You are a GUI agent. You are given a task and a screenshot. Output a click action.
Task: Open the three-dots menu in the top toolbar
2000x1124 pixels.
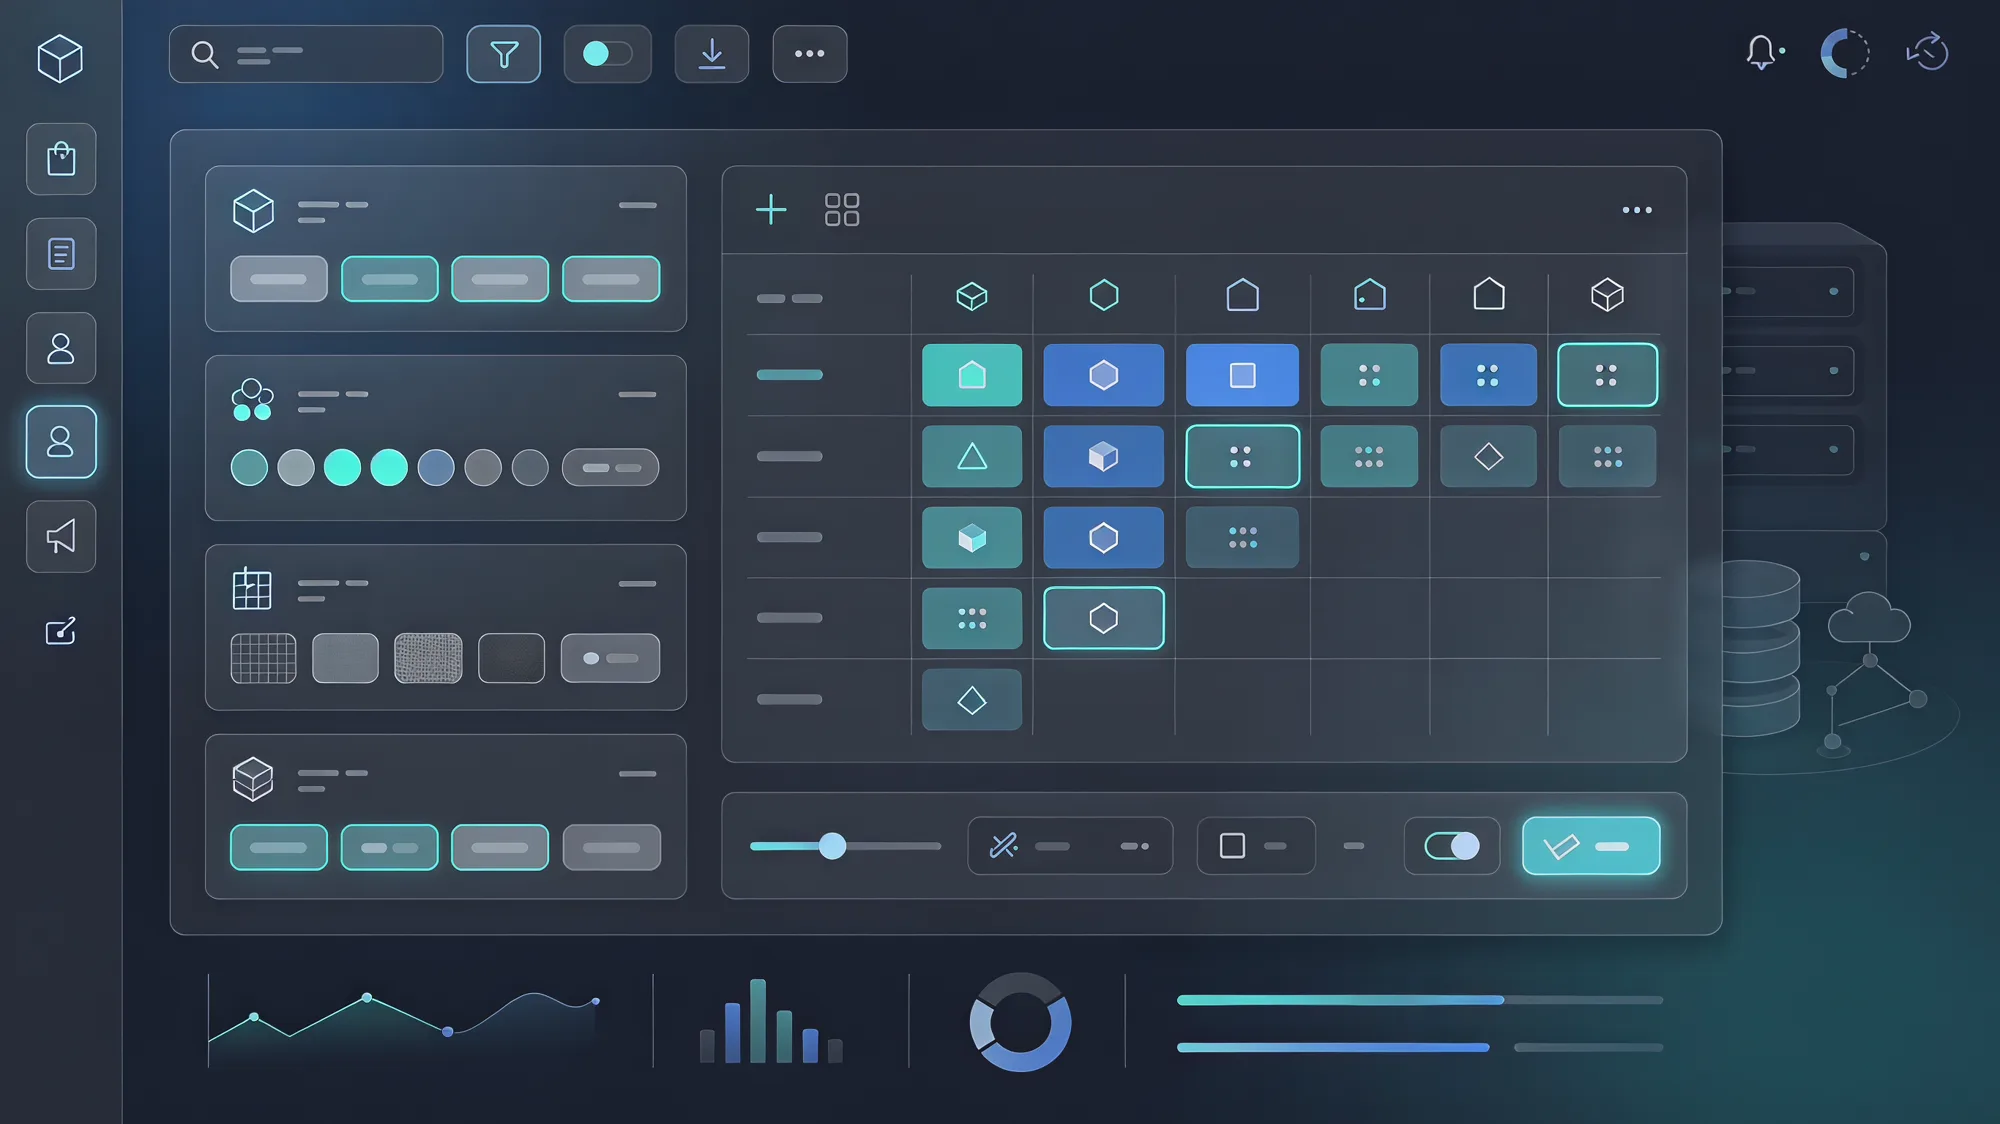810,54
